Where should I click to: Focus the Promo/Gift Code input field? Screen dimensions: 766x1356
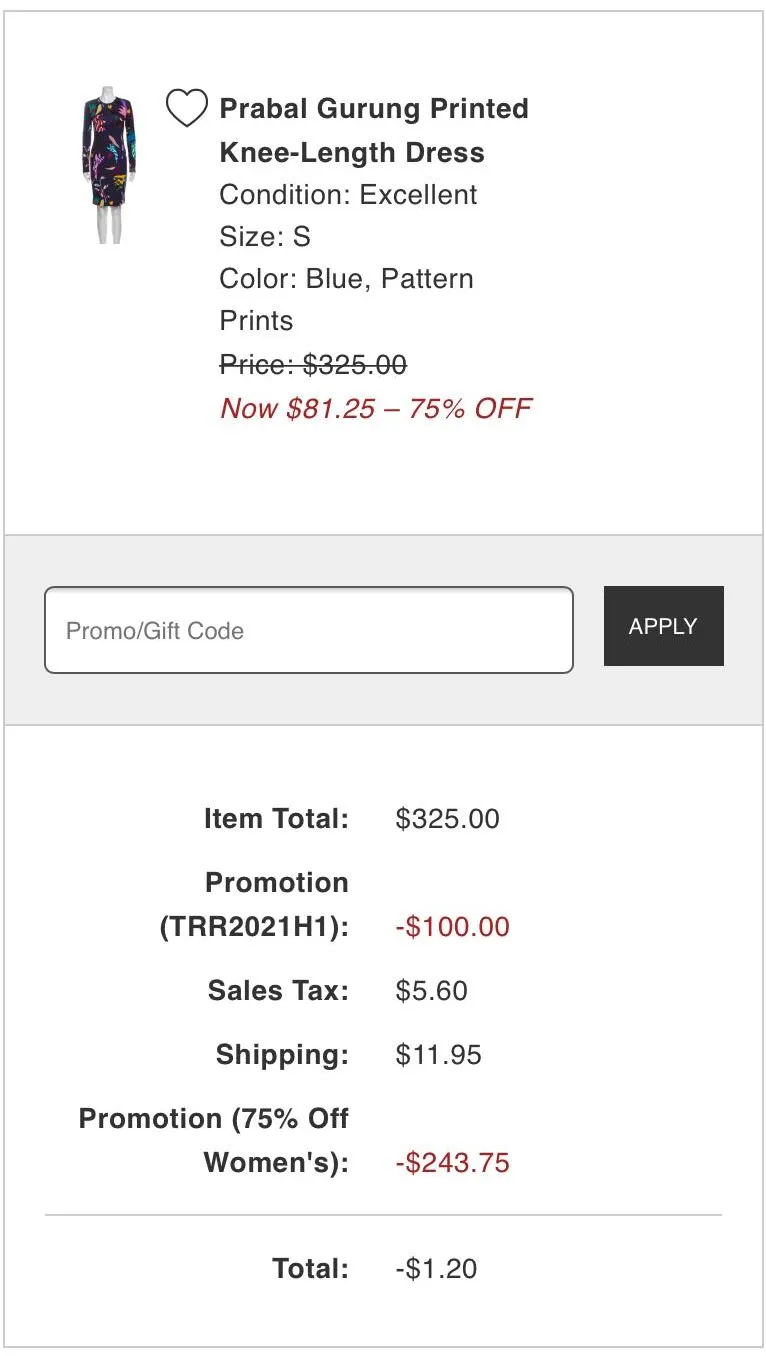[x=308, y=630]
